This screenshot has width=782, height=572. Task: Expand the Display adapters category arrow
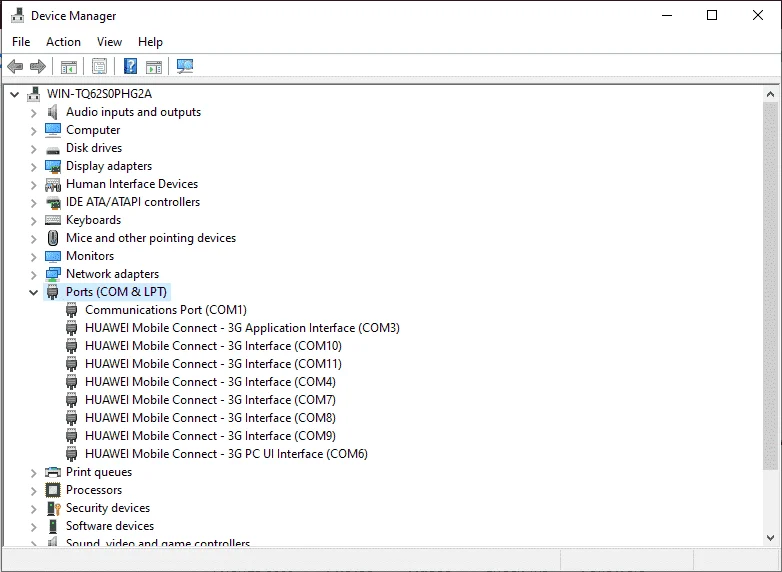click(33, 167)
